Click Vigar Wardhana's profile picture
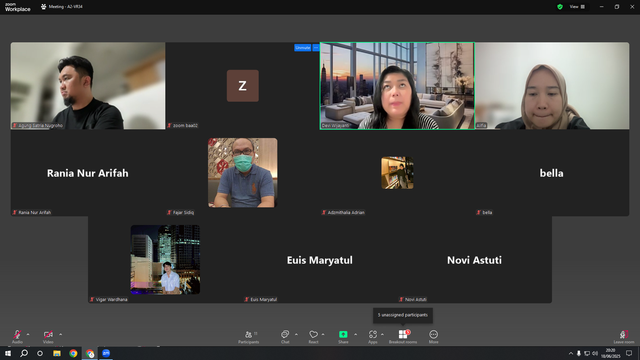The height and width of the screenshot is (360, 640). [165, 260]
